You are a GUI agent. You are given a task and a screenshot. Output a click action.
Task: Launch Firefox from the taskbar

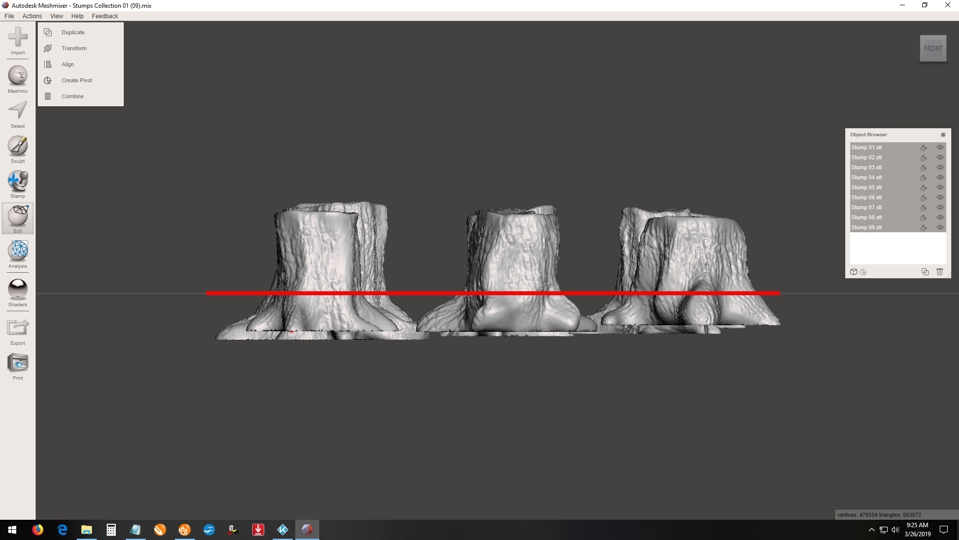tap(38, 530)
